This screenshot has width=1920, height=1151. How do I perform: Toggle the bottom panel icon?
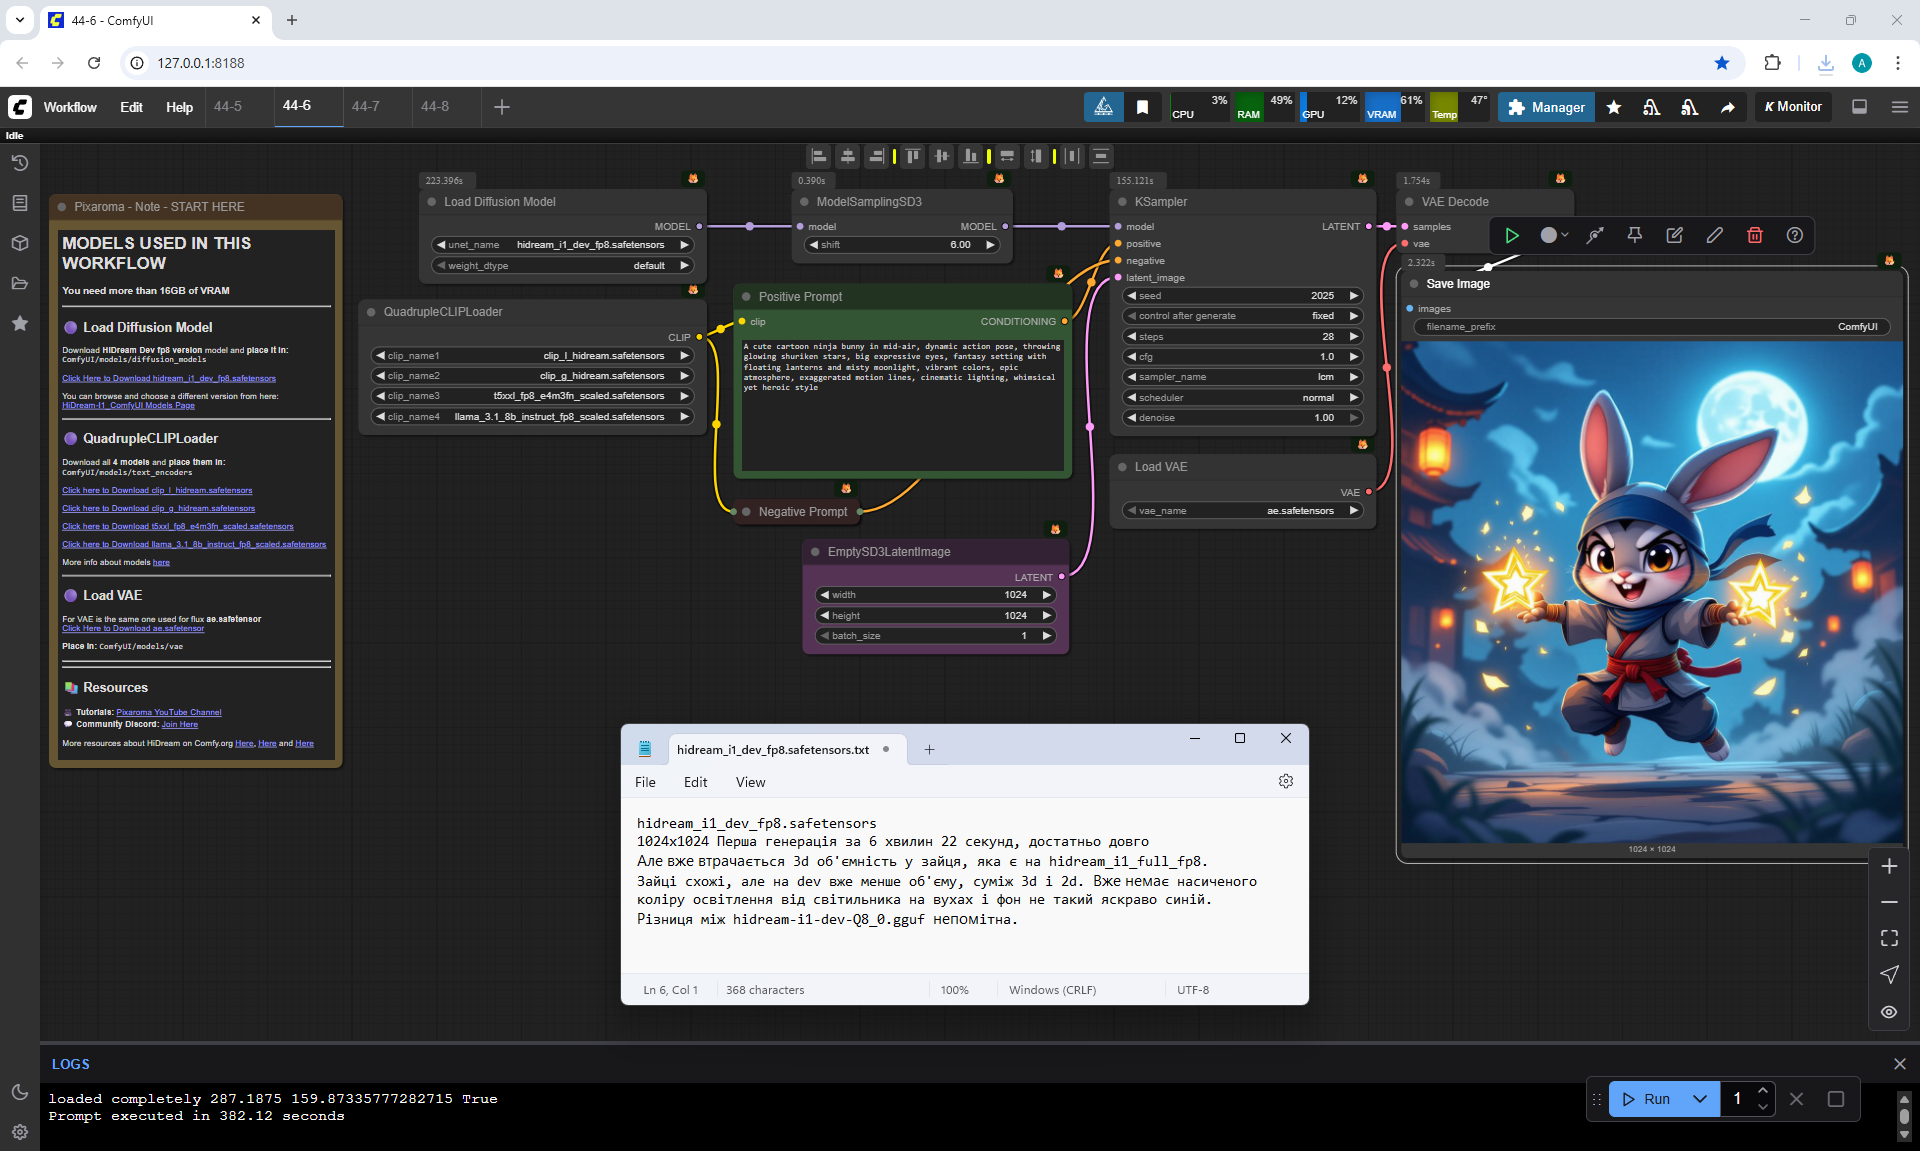tap(1859, 107)
